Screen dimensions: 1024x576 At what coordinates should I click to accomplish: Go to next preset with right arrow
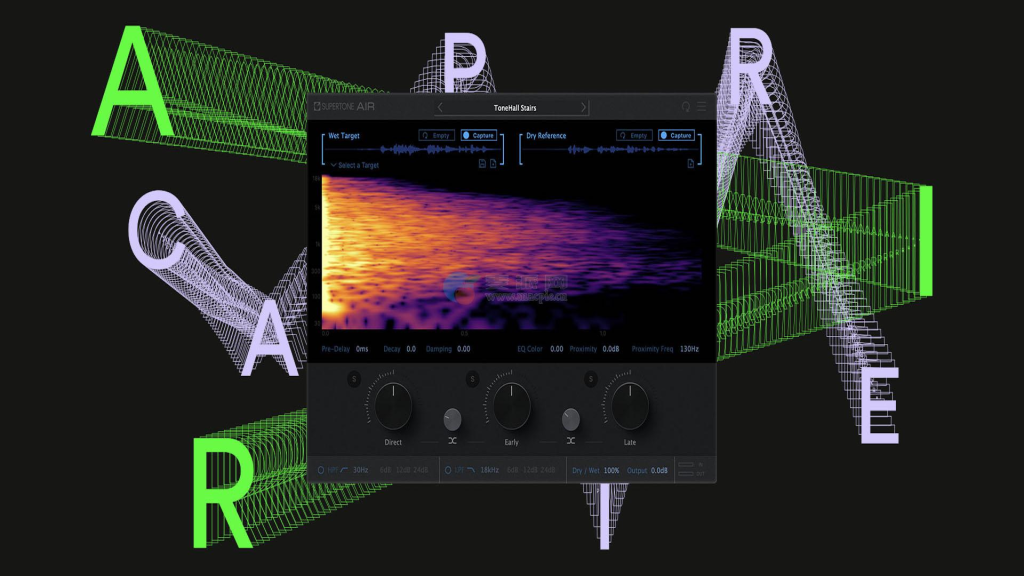(x=583, y=108)
